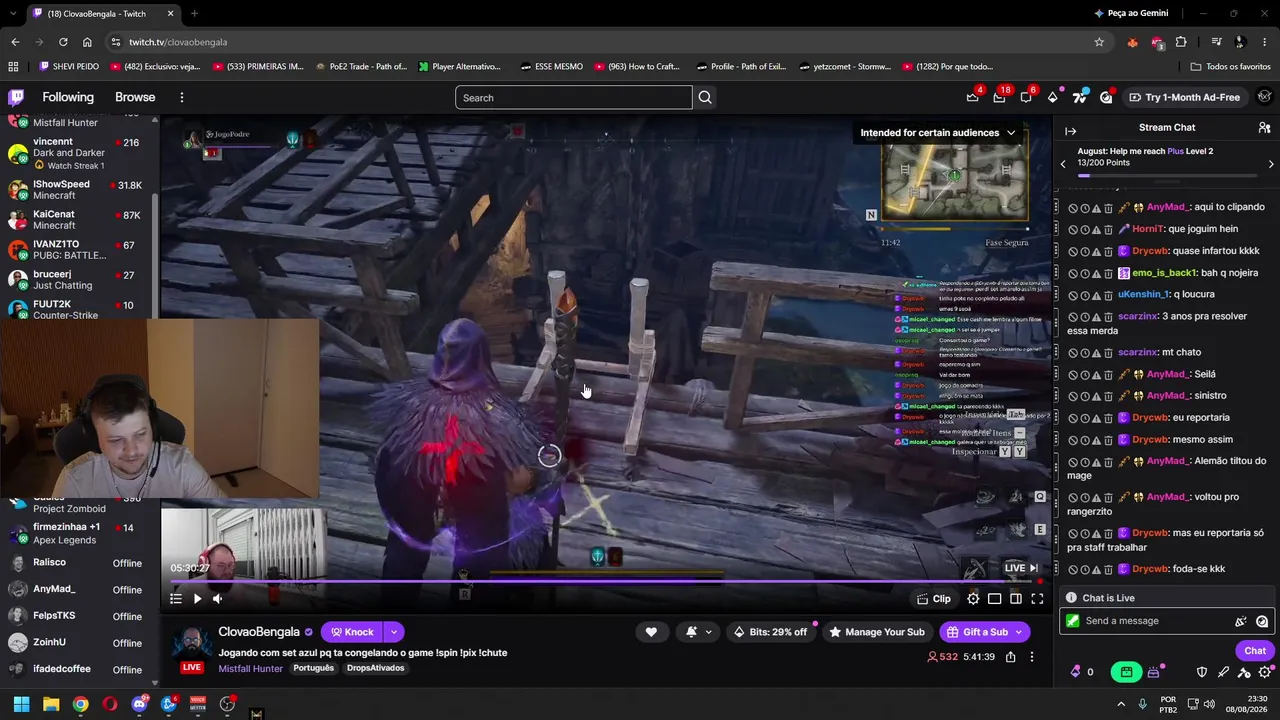
Task: Open the notifications inbox with 18 badge
Action: pyautogui.click(x=999, y=97)
